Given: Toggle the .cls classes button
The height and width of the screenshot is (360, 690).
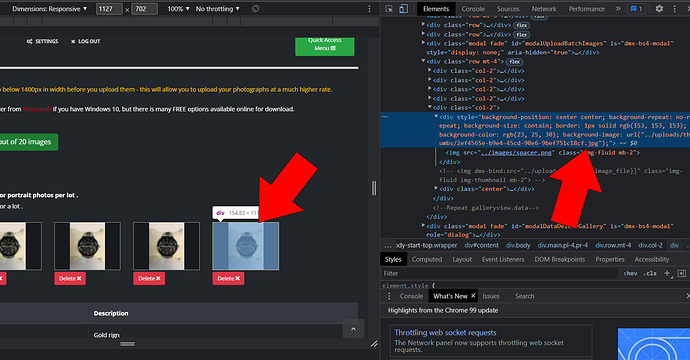Looking at the screenshot, I should 650,273.
